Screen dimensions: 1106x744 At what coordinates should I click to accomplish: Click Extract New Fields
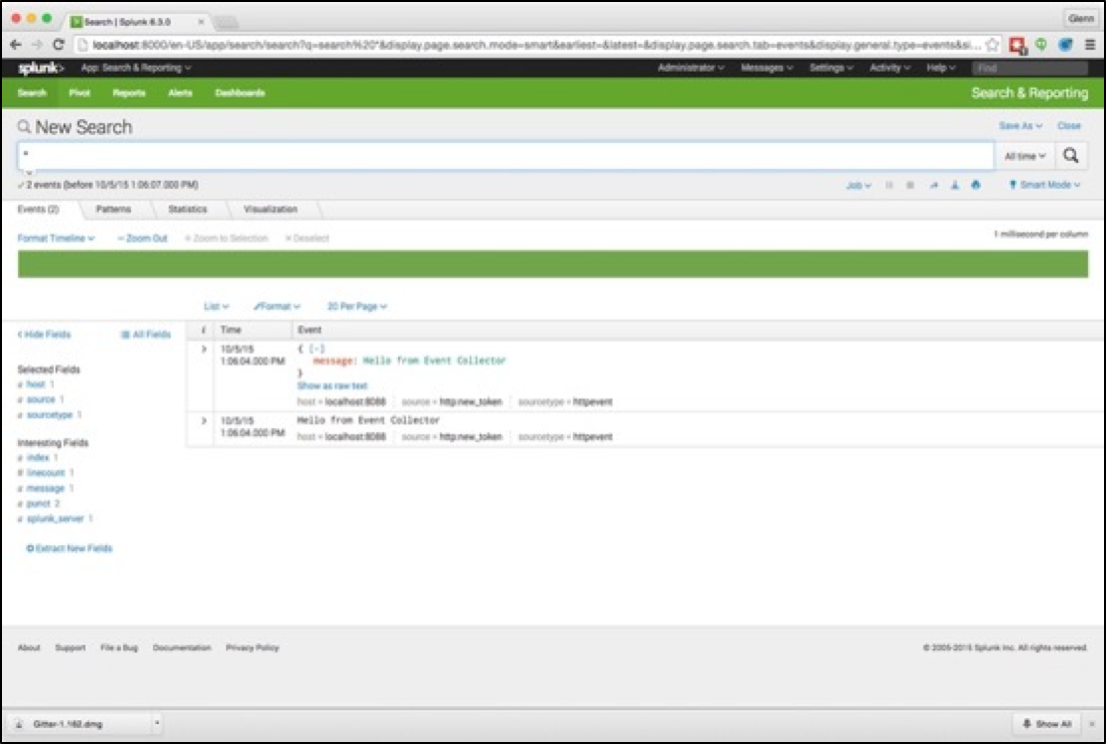click(69, 548)
